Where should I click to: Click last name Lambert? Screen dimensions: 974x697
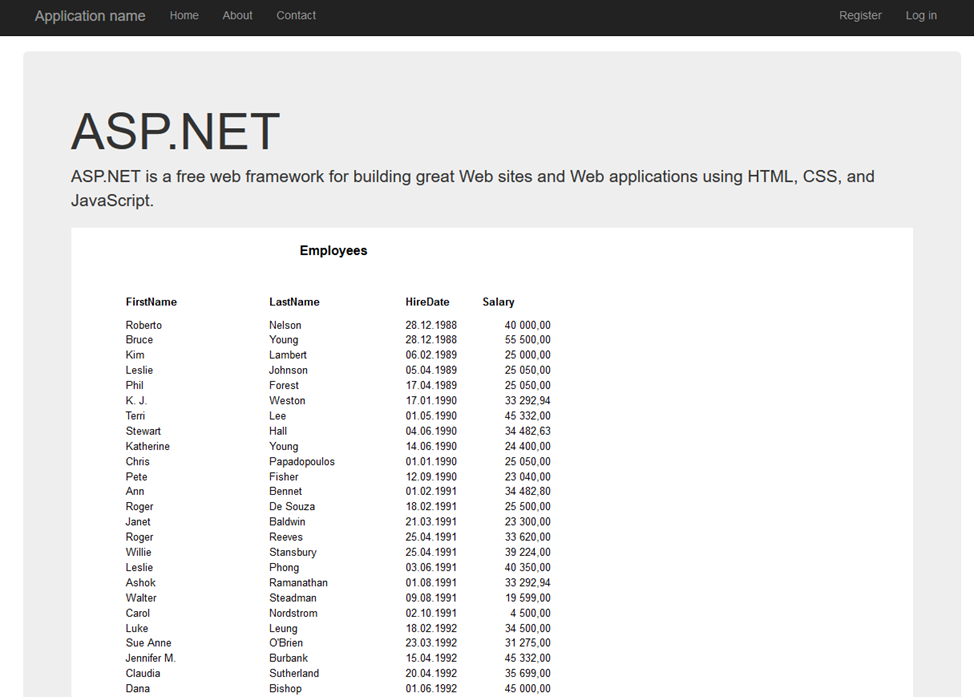coord(288,355)
